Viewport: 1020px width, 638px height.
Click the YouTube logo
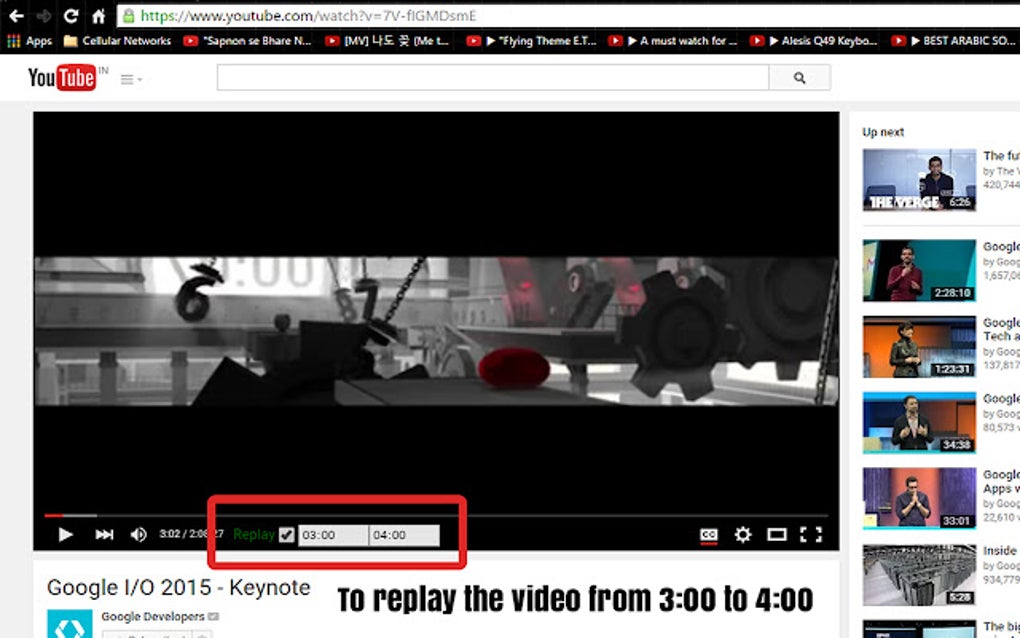pos(63,78)
